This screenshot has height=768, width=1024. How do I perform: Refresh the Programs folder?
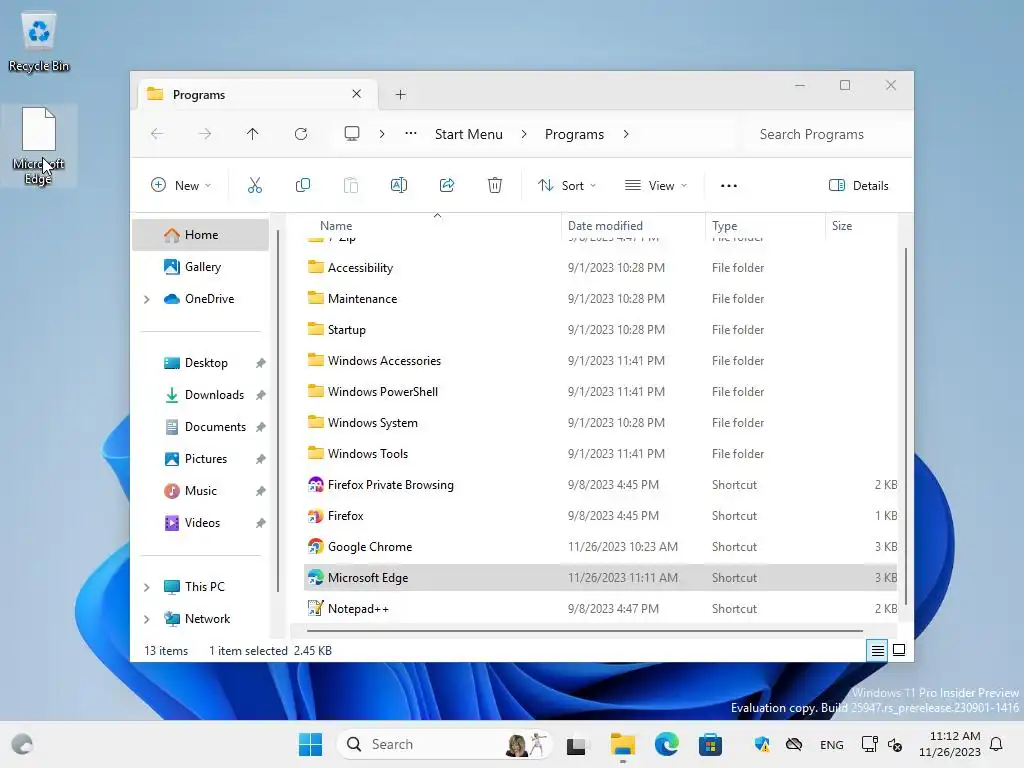pos(300,134)
